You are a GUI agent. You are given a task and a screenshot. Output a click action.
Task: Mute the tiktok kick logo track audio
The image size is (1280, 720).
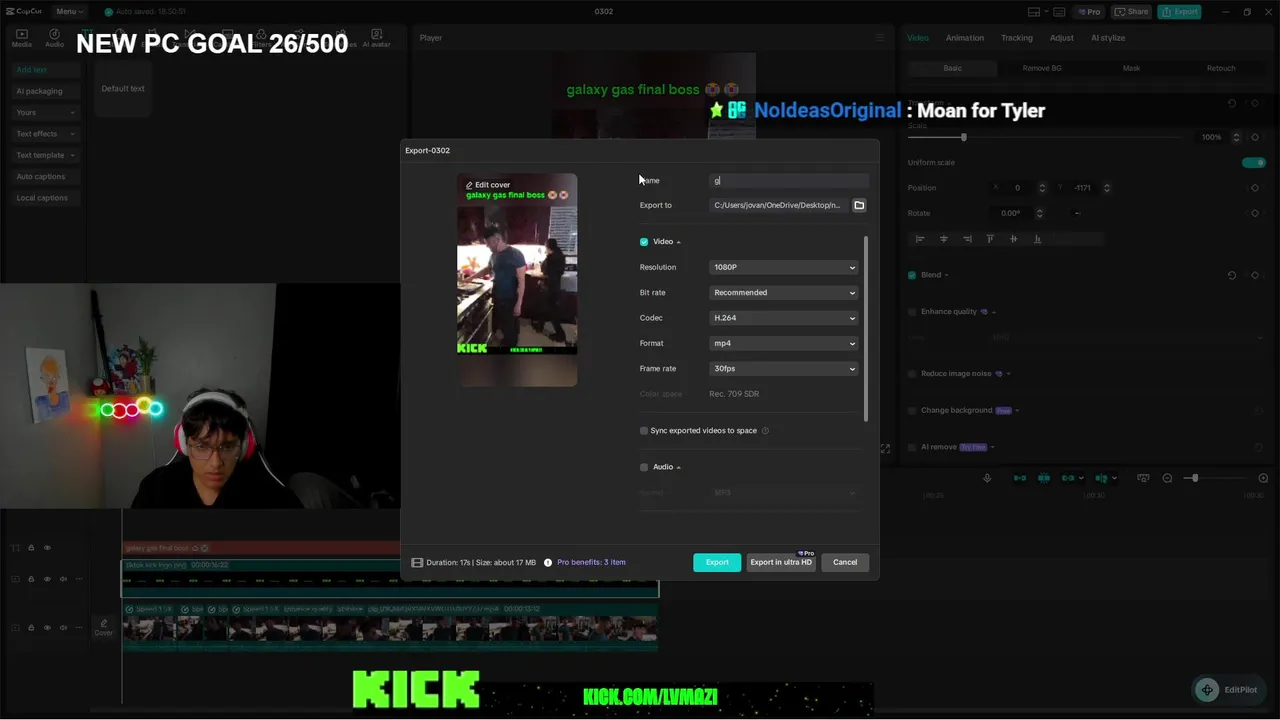[63, 579]
